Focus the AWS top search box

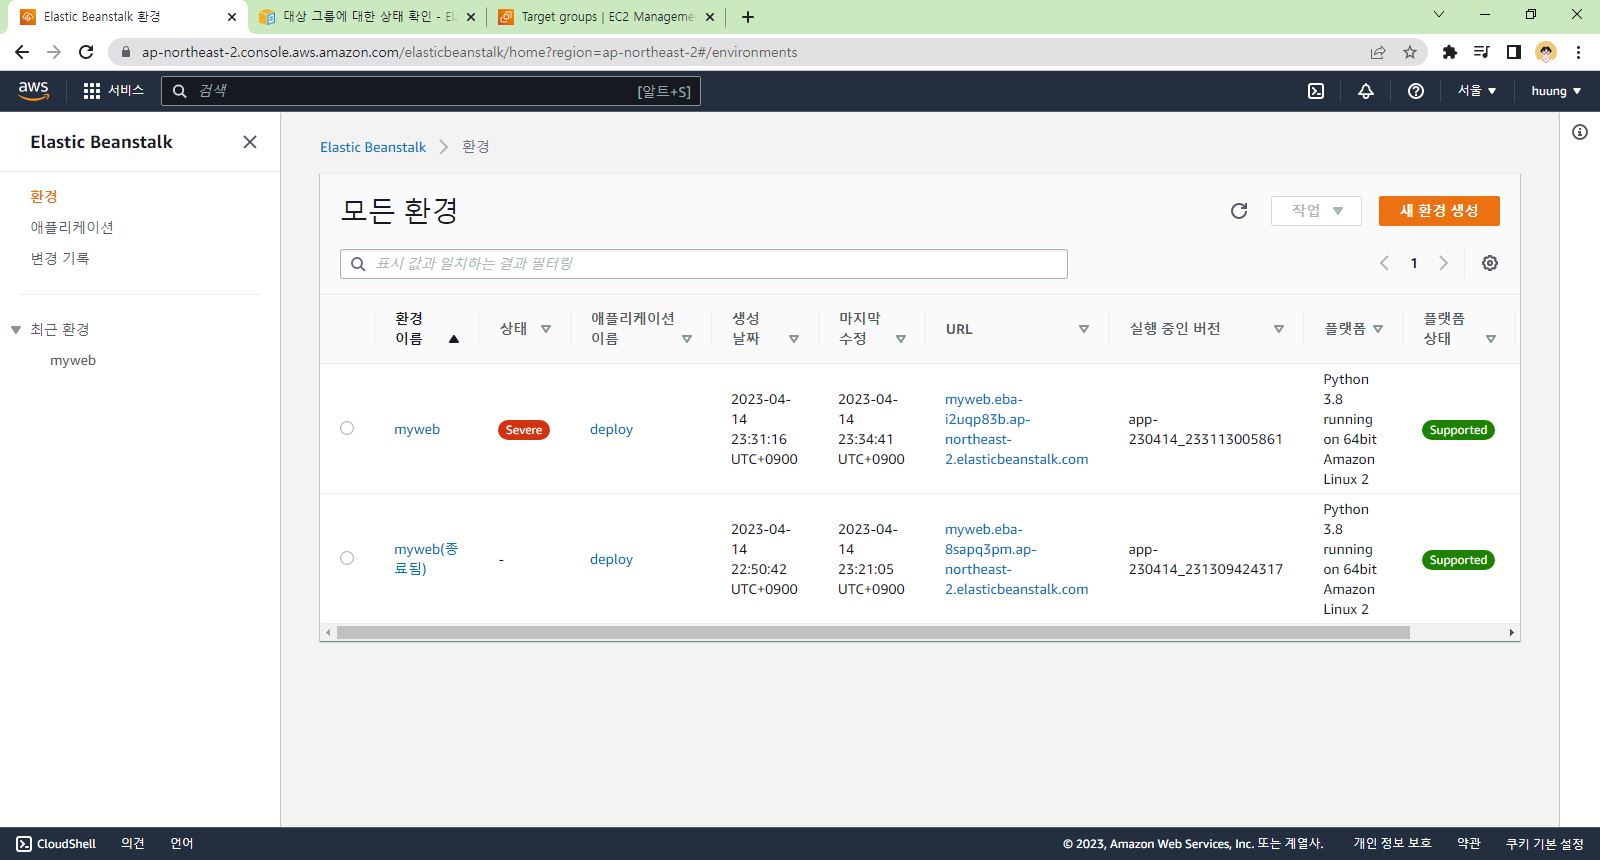click(431, 91)
